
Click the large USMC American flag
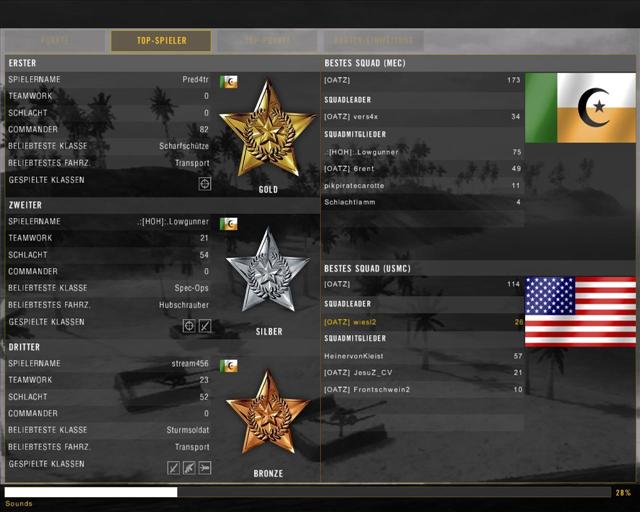(580, 311)
